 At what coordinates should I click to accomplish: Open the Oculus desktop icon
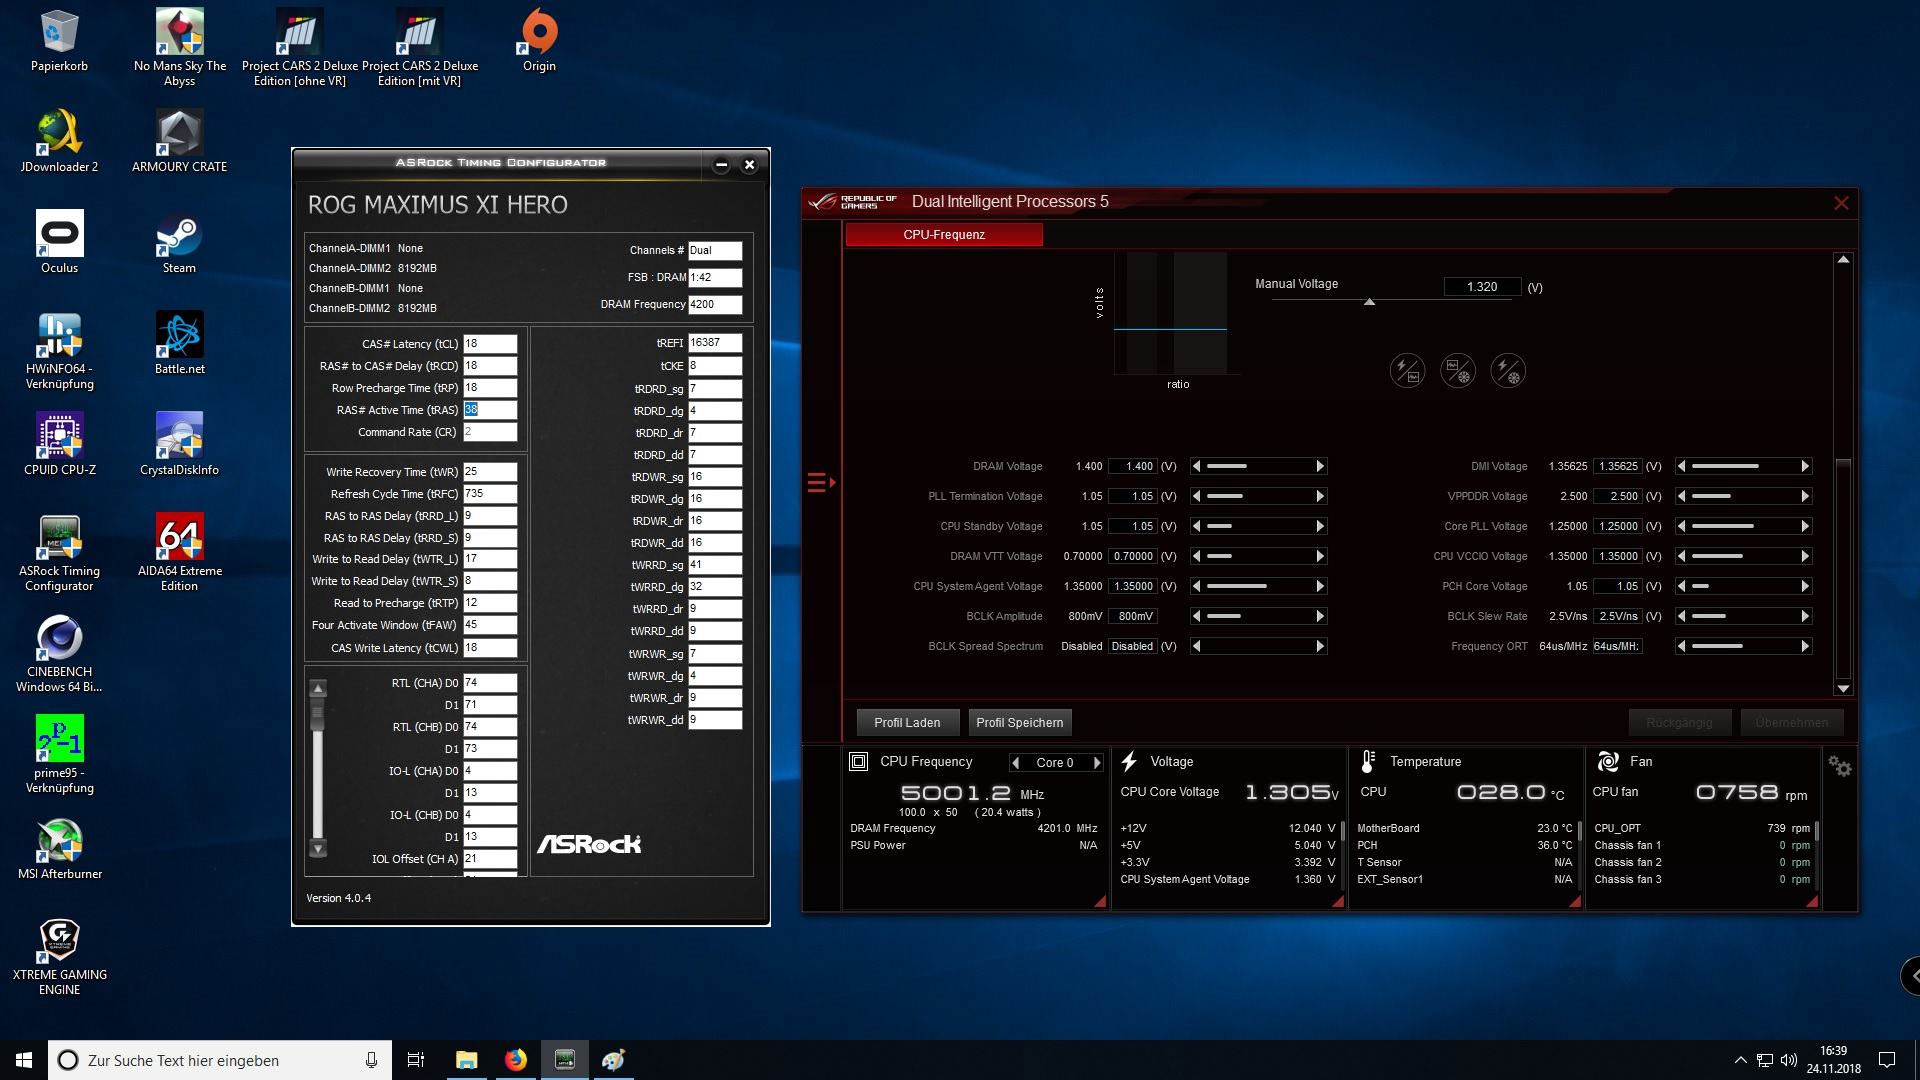tap(59, 243)
